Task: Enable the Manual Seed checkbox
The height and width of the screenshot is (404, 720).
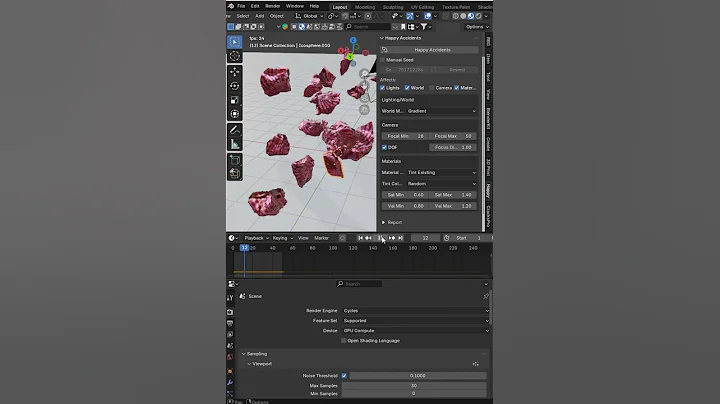Action: 382,60
